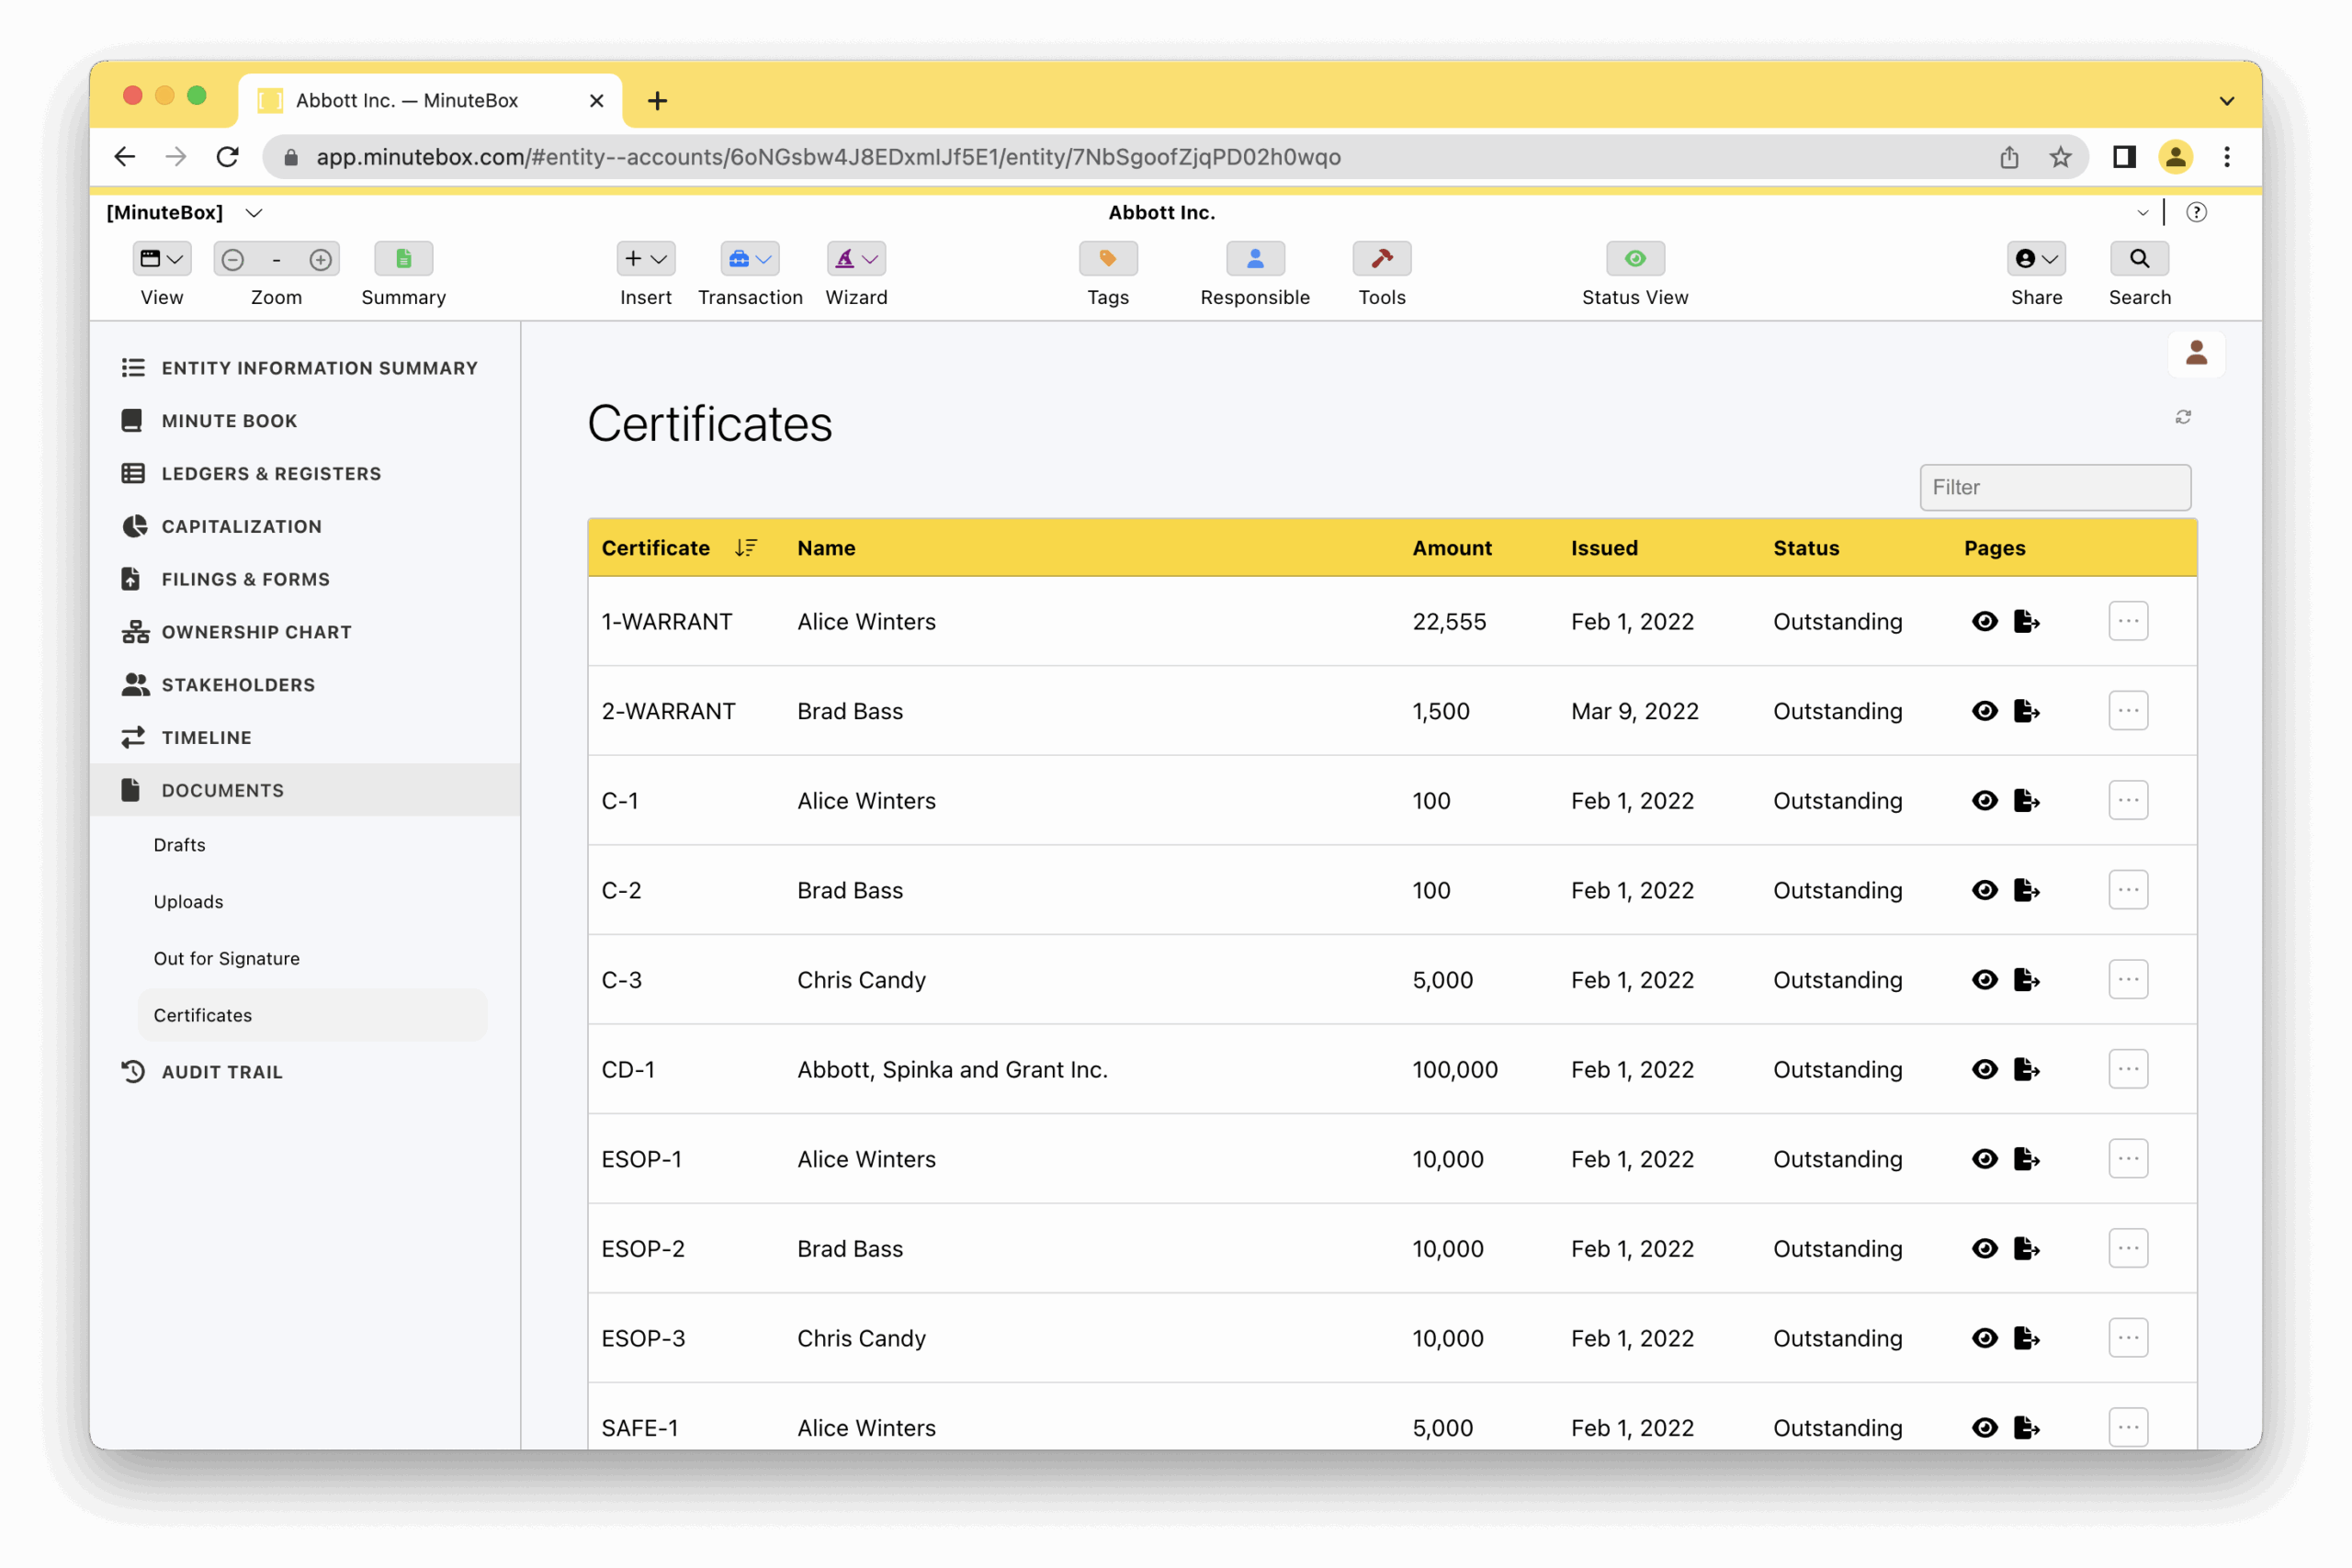
Task: Open the Transaction dropdown menu
Action: point(750,259)
